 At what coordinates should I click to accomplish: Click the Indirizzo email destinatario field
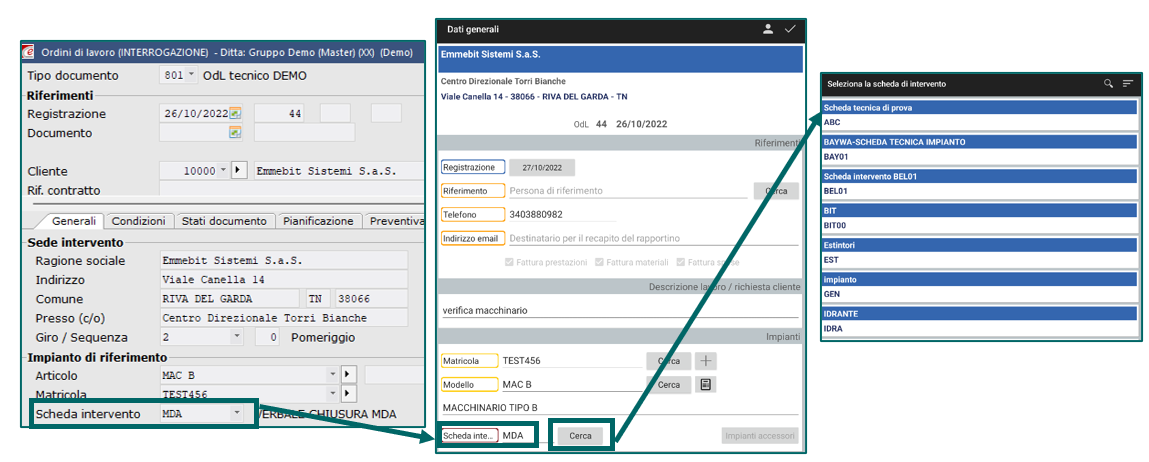coord(653,238)
